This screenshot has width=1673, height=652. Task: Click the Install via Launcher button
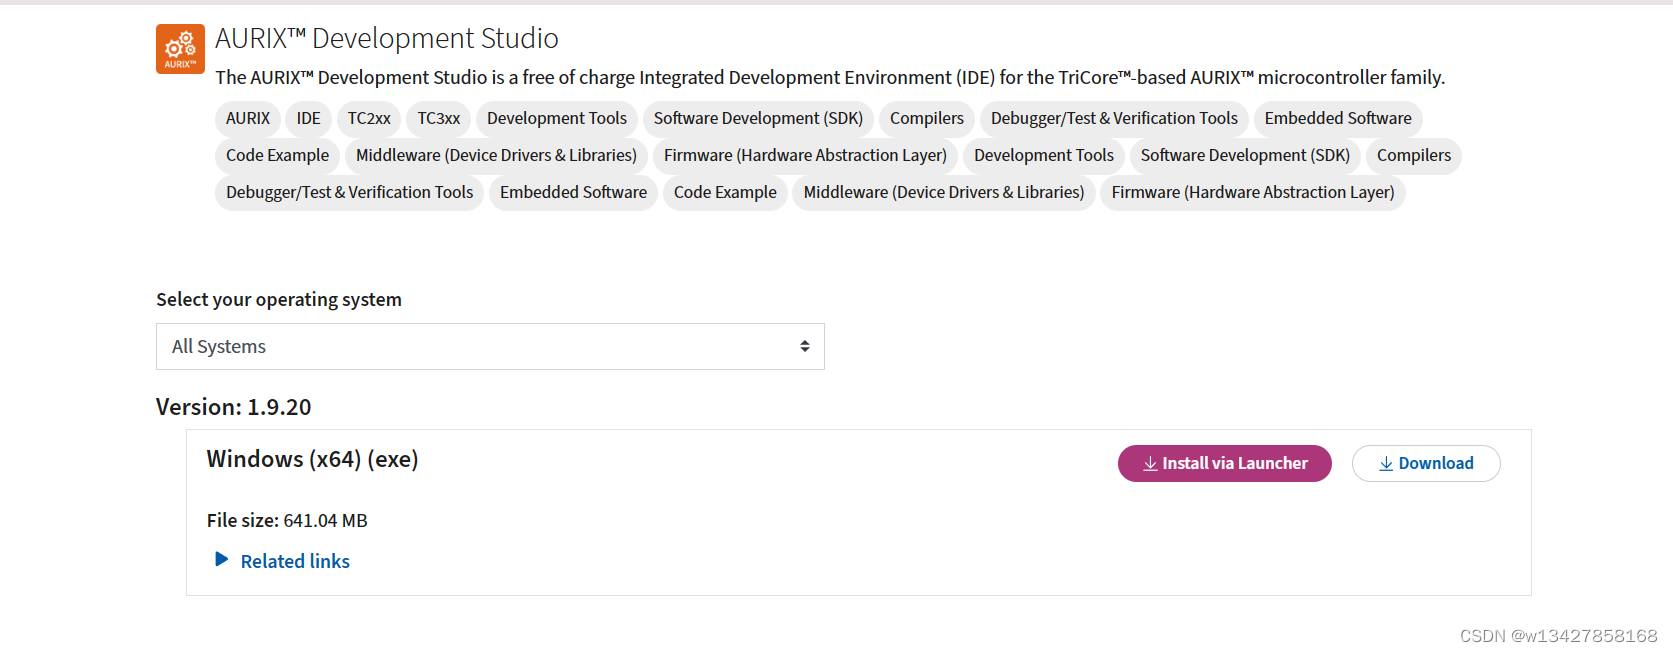click(x=1225, y=463)
